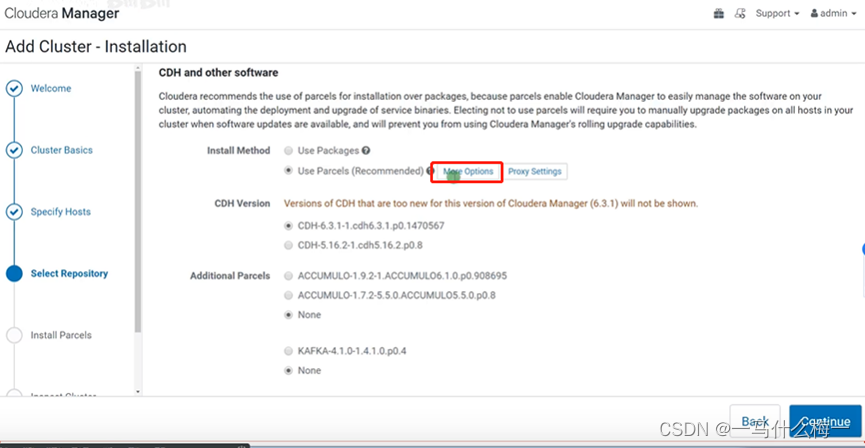Click the sidebar scrollbar up arrow
Image resolution: width=865 pixels, height=448 pixels.
(x=138, y=68)
